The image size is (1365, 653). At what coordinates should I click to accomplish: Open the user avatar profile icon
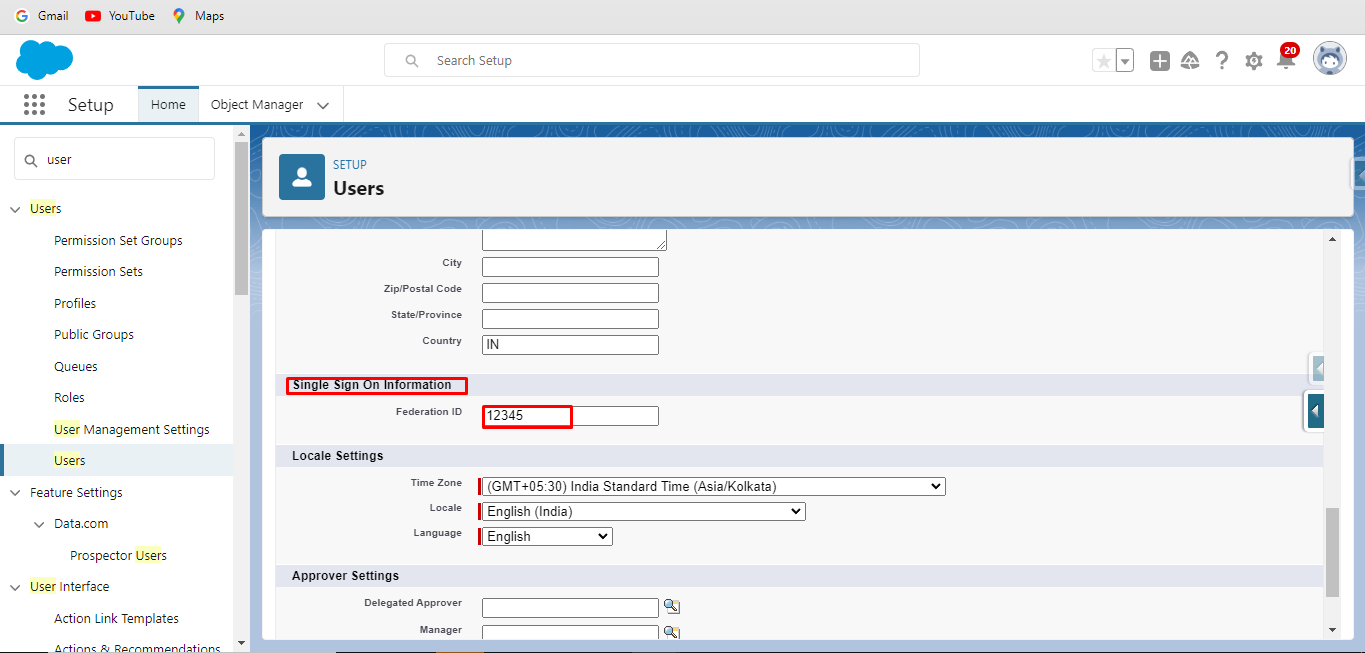(x=1329, y=58)
